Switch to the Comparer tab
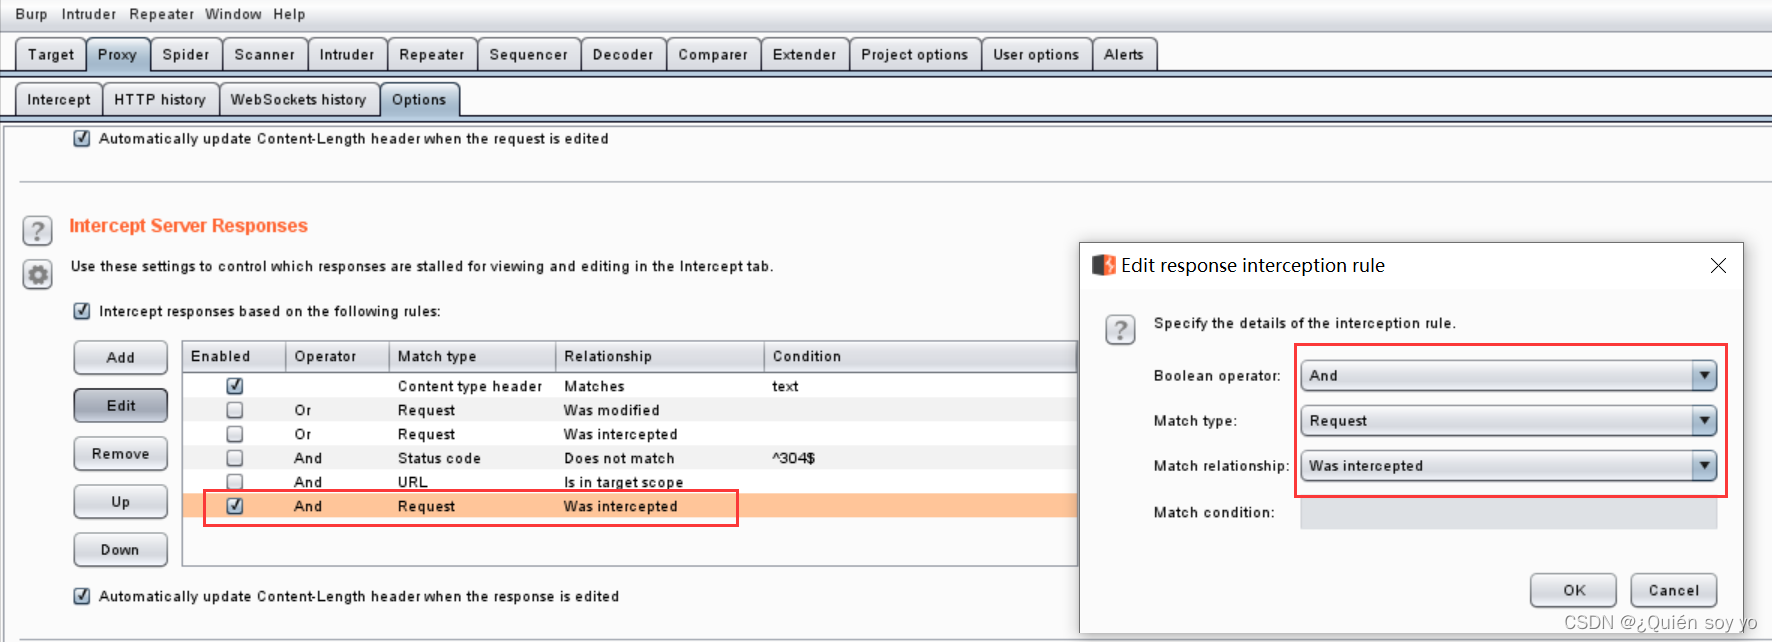Image resolution: width=1772 pixels, height=642 pixels. [713, 55]
